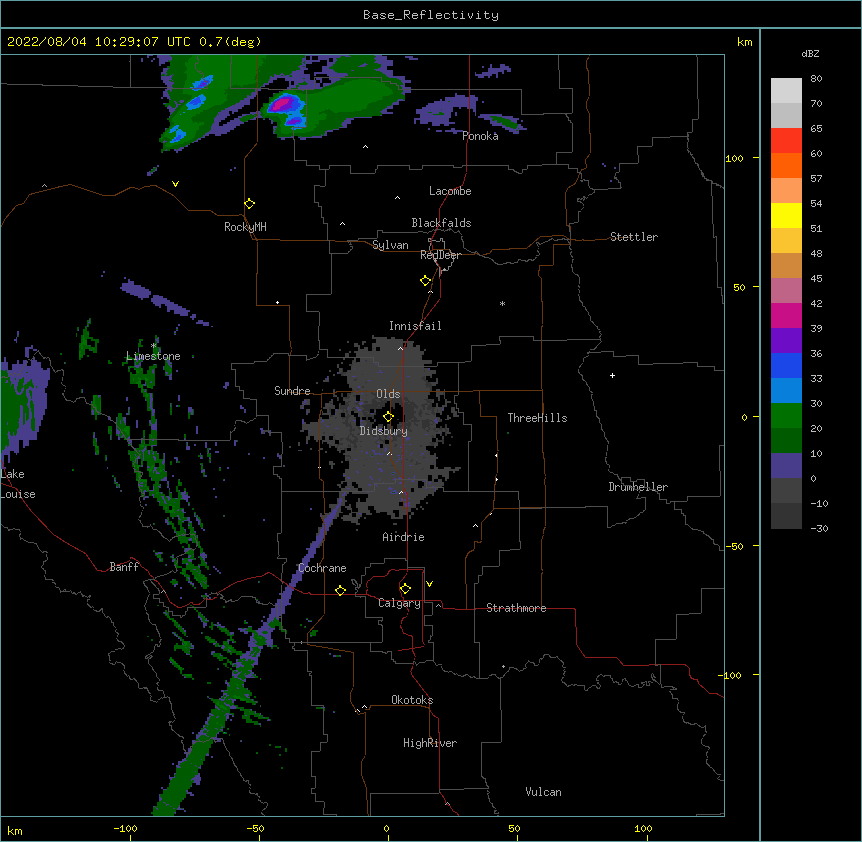Click the dBZ legend heading
Screen dimensions: 862x842
(810, 54)
